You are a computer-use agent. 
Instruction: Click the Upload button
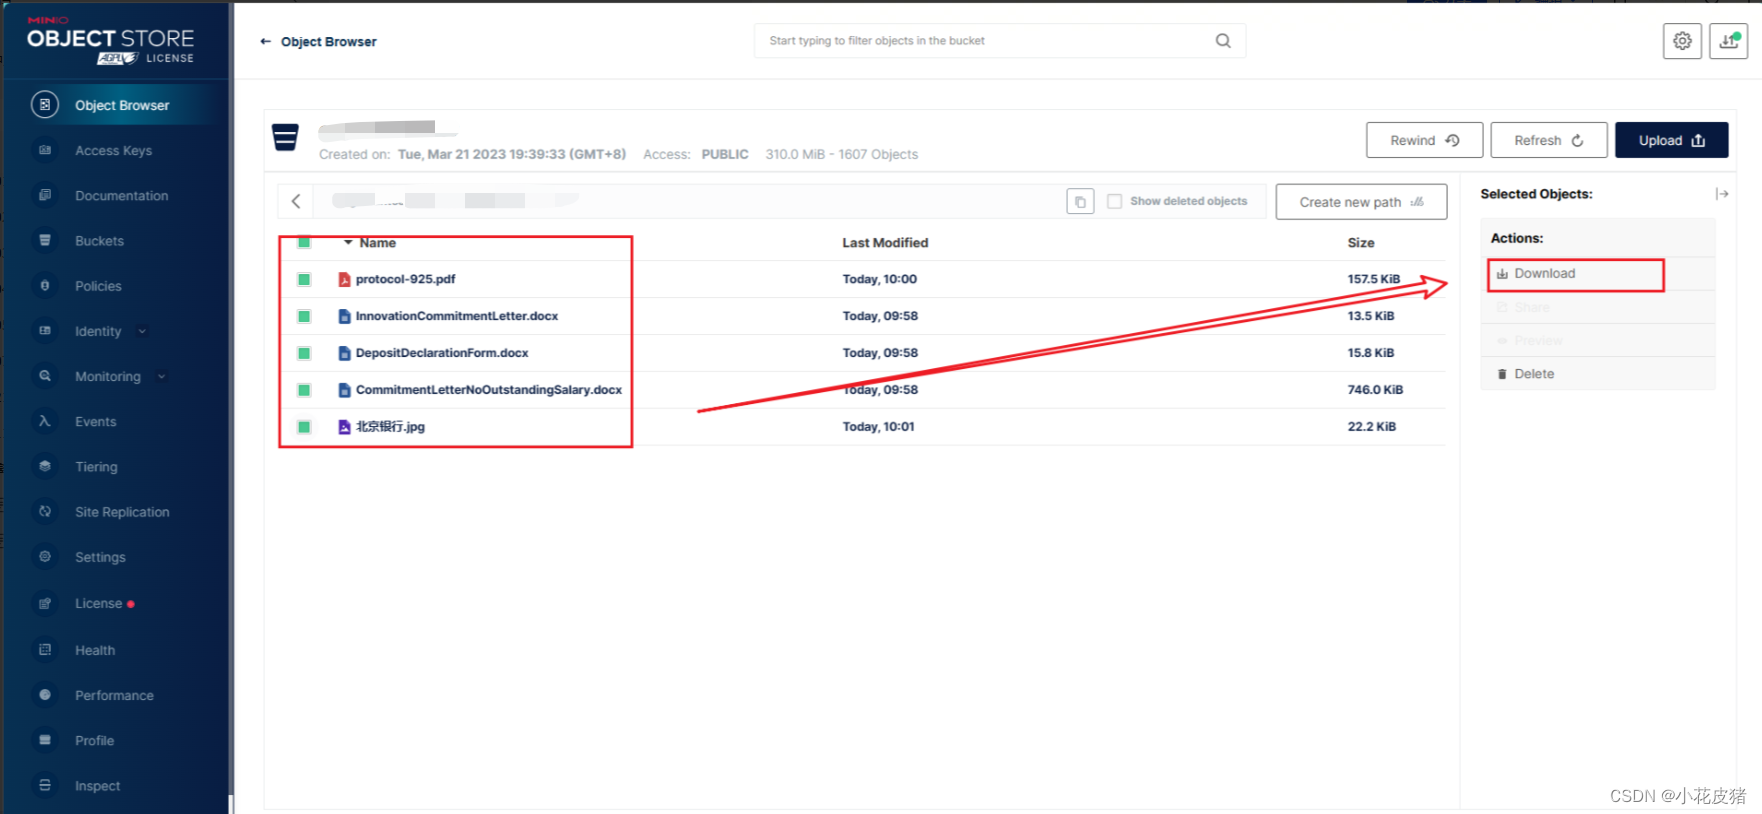coord(1671,140)
